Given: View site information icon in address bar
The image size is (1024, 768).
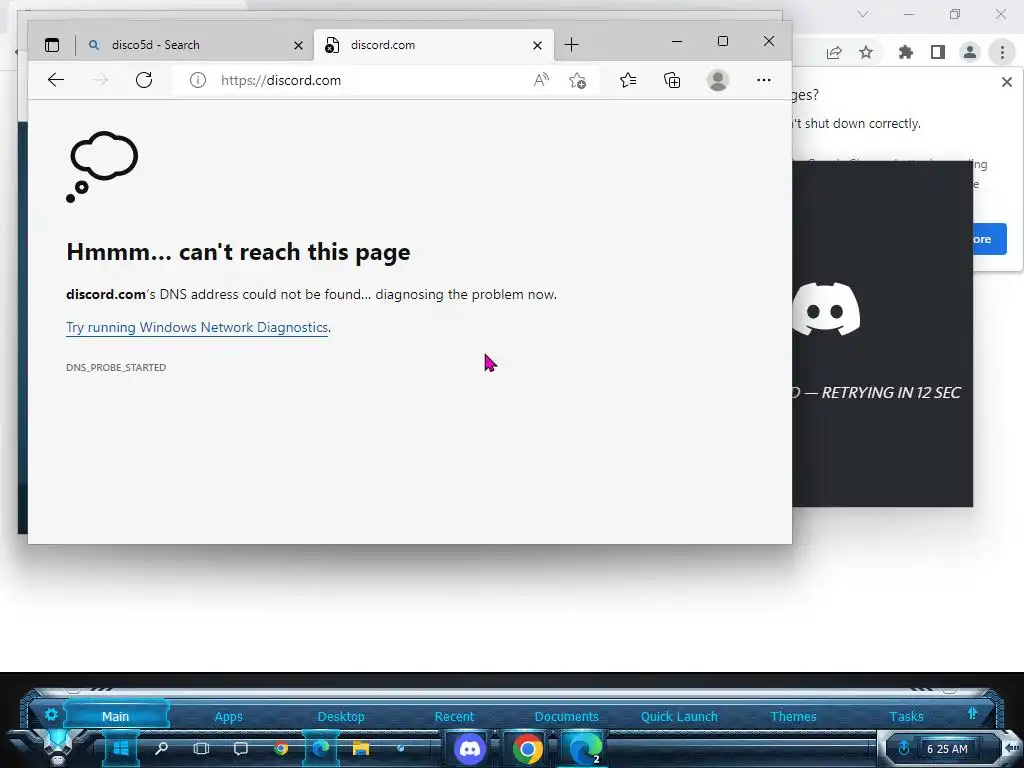Looking at the screenshot, I should 198,80.
